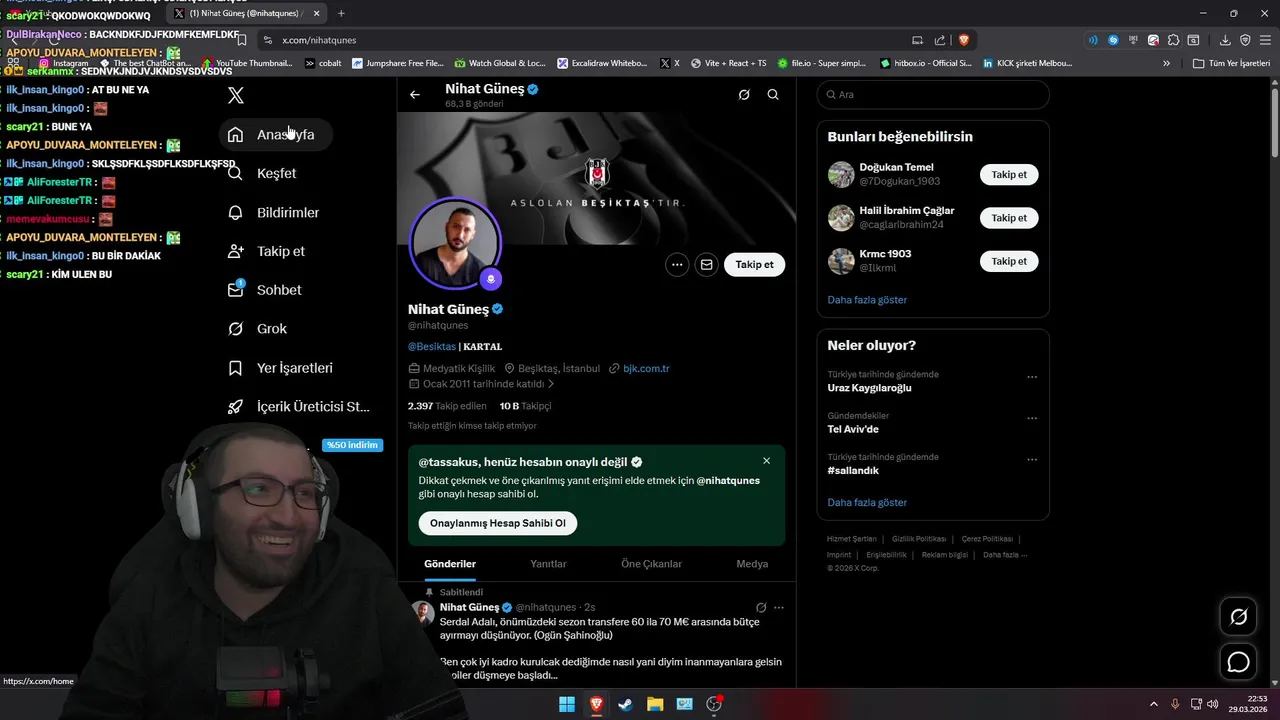This screenshot has width=1280, height=720.
Task: Click the X logo in sidebar
Action: (236, 95)
